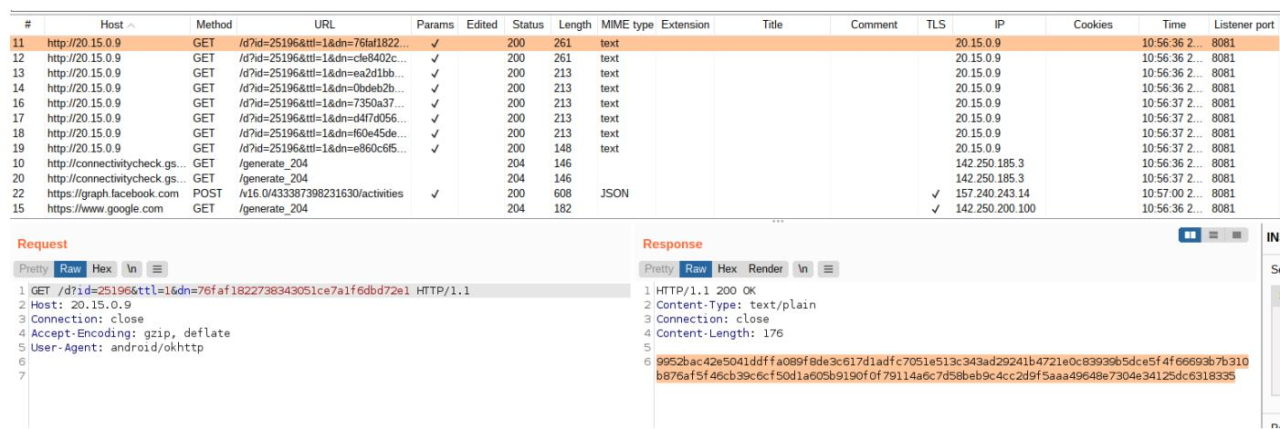This screenshot has width=1280, height=429.
Task: Sort history by TLS column header
Action: pos(935,24)
